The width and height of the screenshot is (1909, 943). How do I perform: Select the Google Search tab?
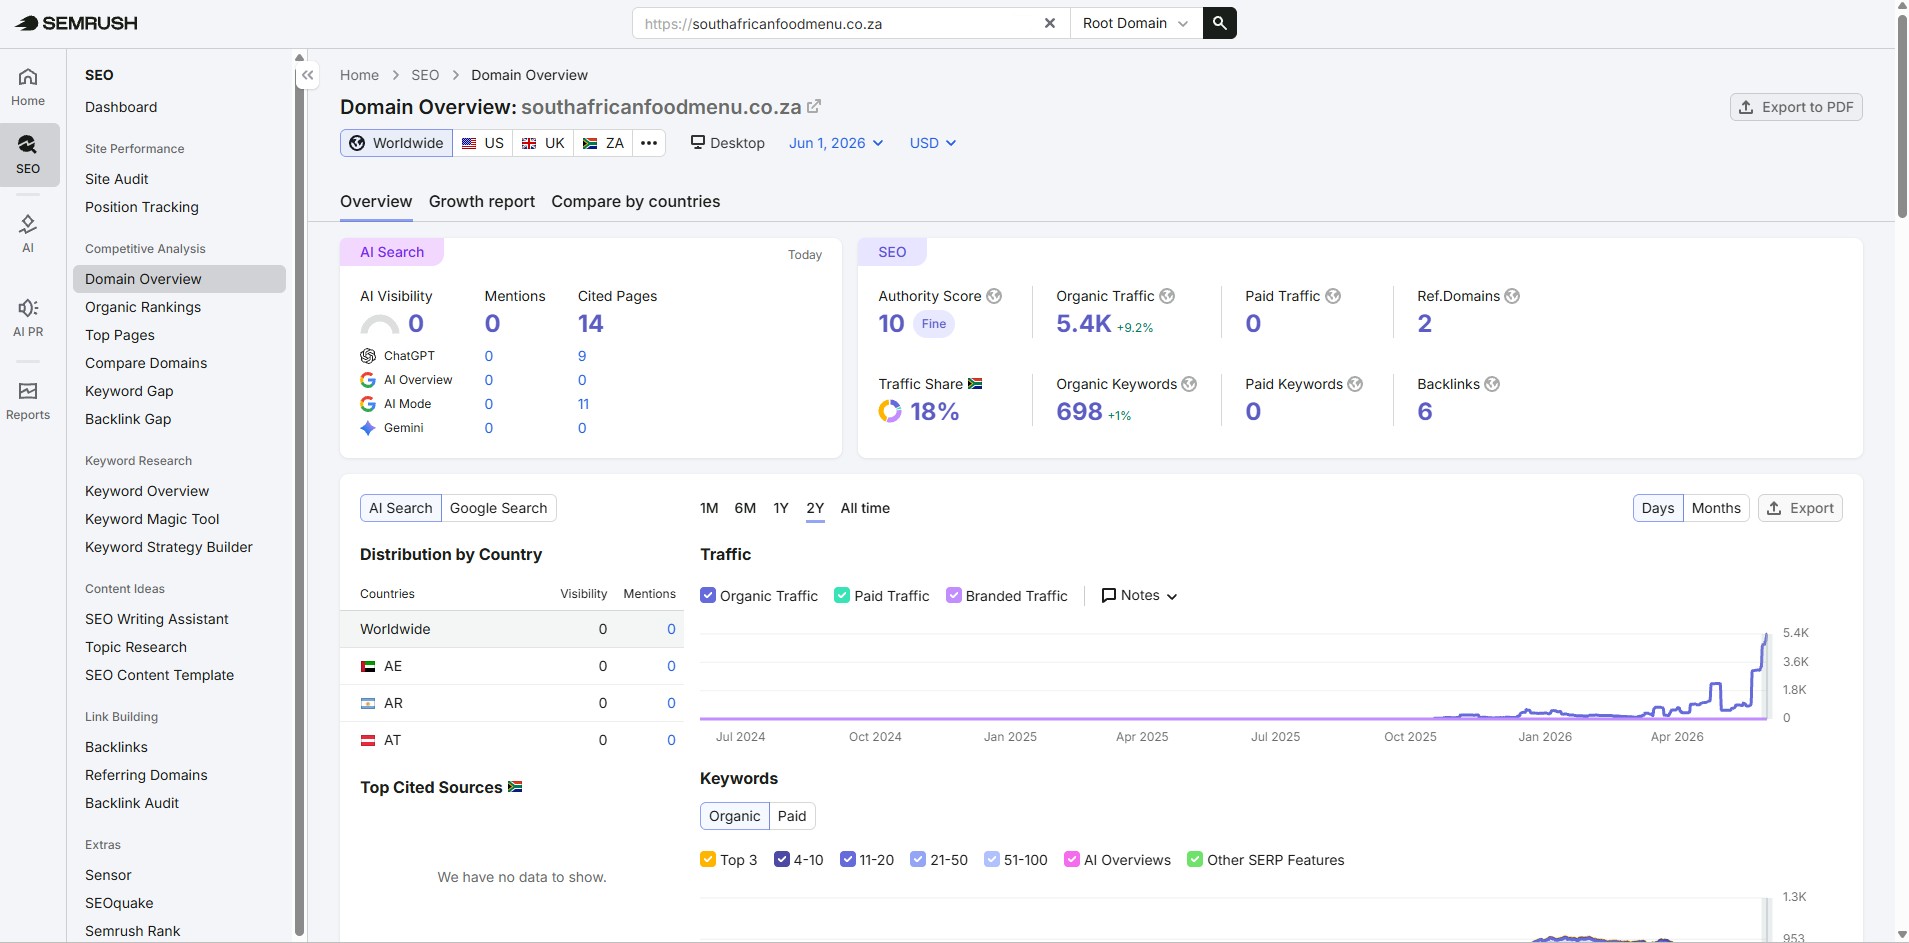coord(499,508)
